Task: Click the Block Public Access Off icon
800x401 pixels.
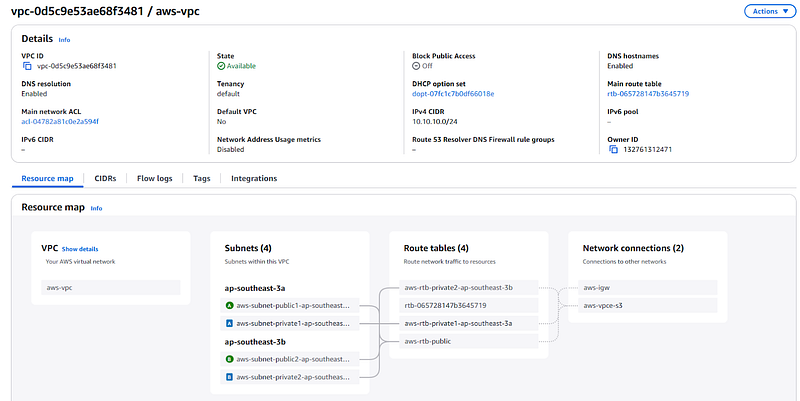Action: (x=416, y=66)
